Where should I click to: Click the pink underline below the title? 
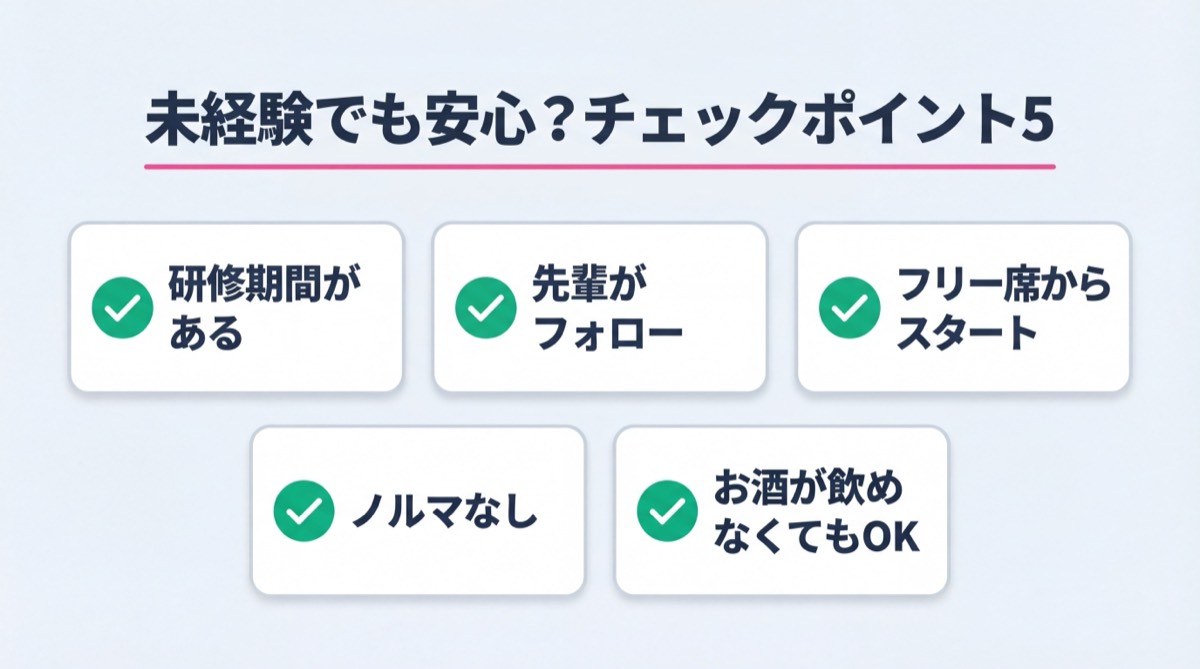tap(600, 165)
